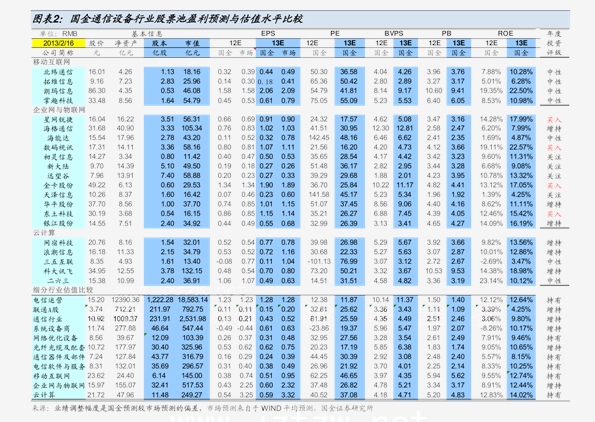Select 通信行业 market value 2,531.98
This screenshot has width=595, height=422.
click(x=193, y=319)
